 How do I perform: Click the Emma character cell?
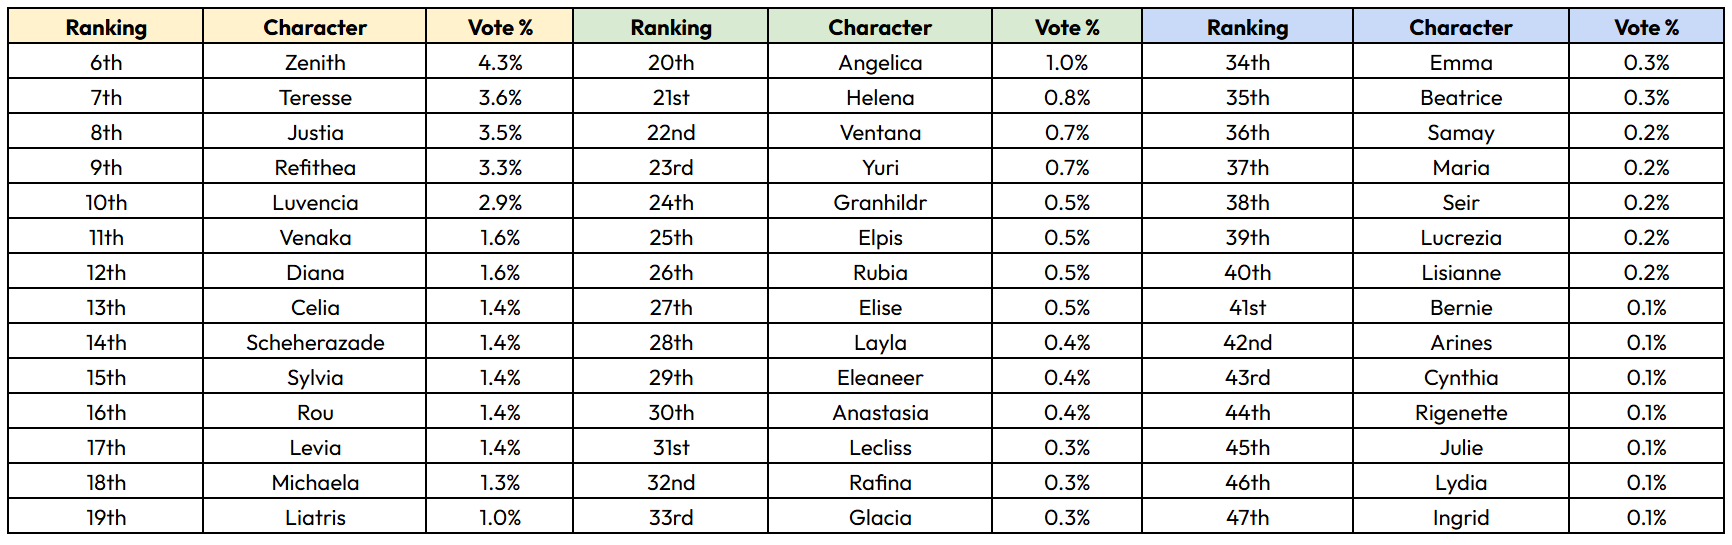click(x=1461, y=62)
